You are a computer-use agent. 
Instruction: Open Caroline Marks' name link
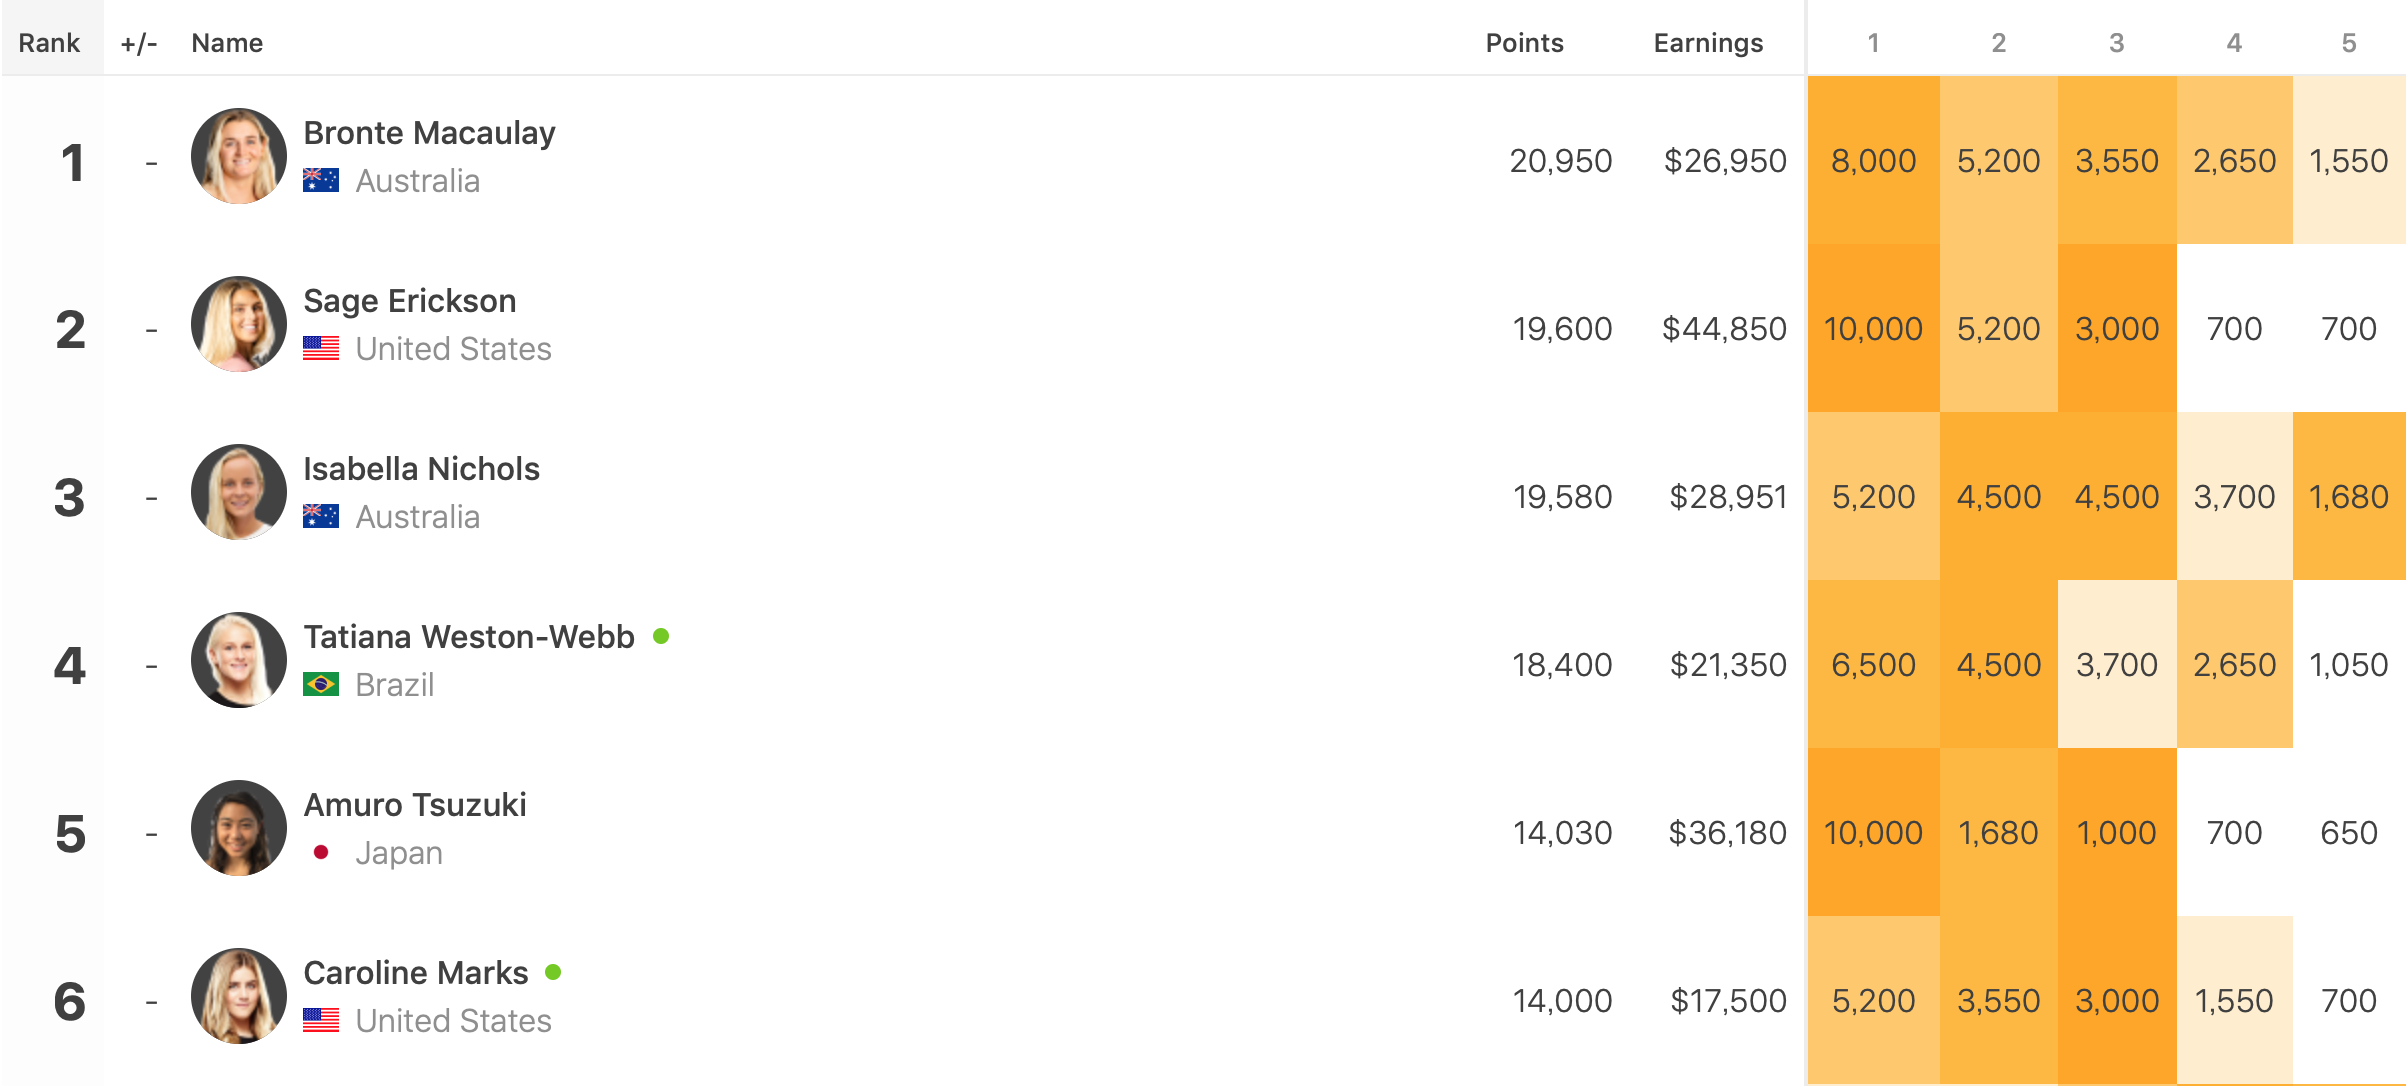415,973
